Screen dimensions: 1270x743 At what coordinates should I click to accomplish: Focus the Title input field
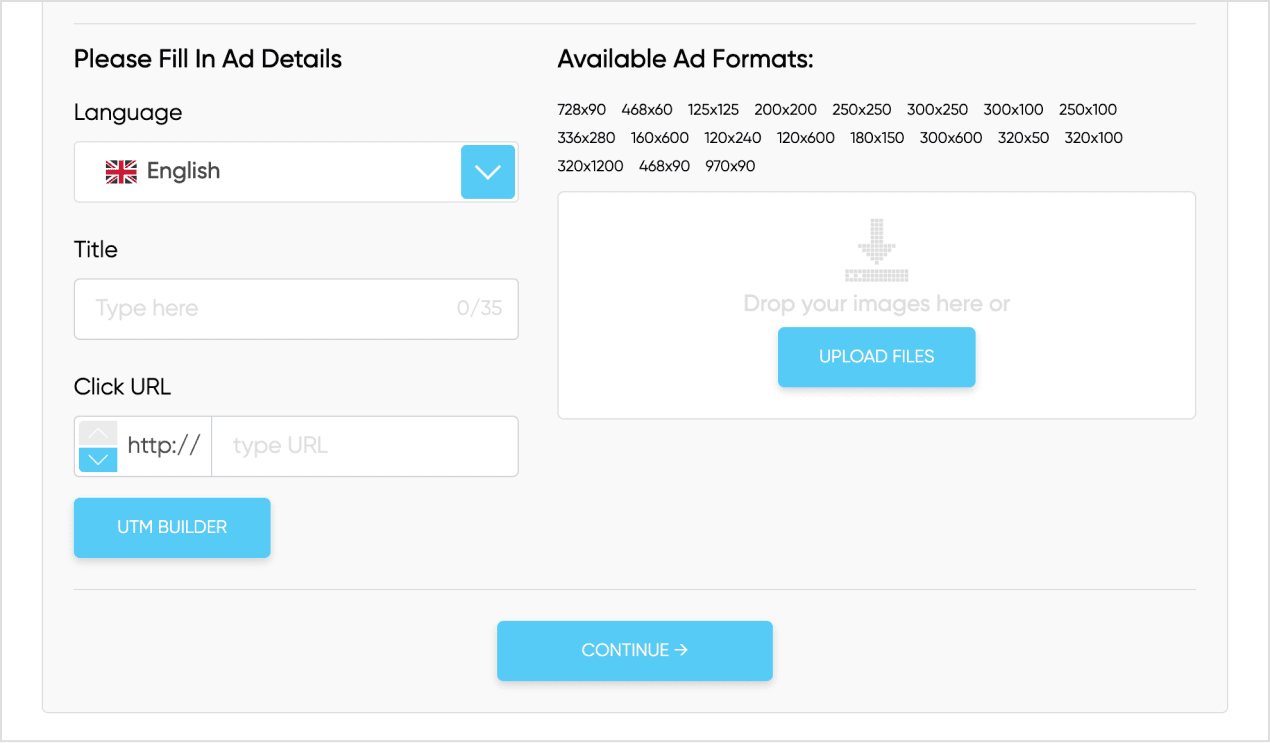pos(270,309)
